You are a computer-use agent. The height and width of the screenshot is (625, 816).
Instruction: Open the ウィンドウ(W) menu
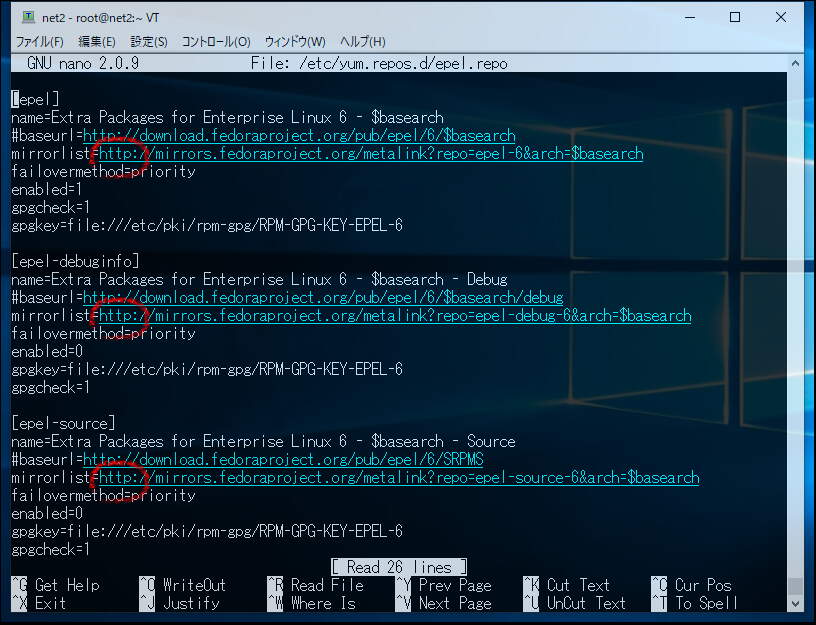point(295,42)
